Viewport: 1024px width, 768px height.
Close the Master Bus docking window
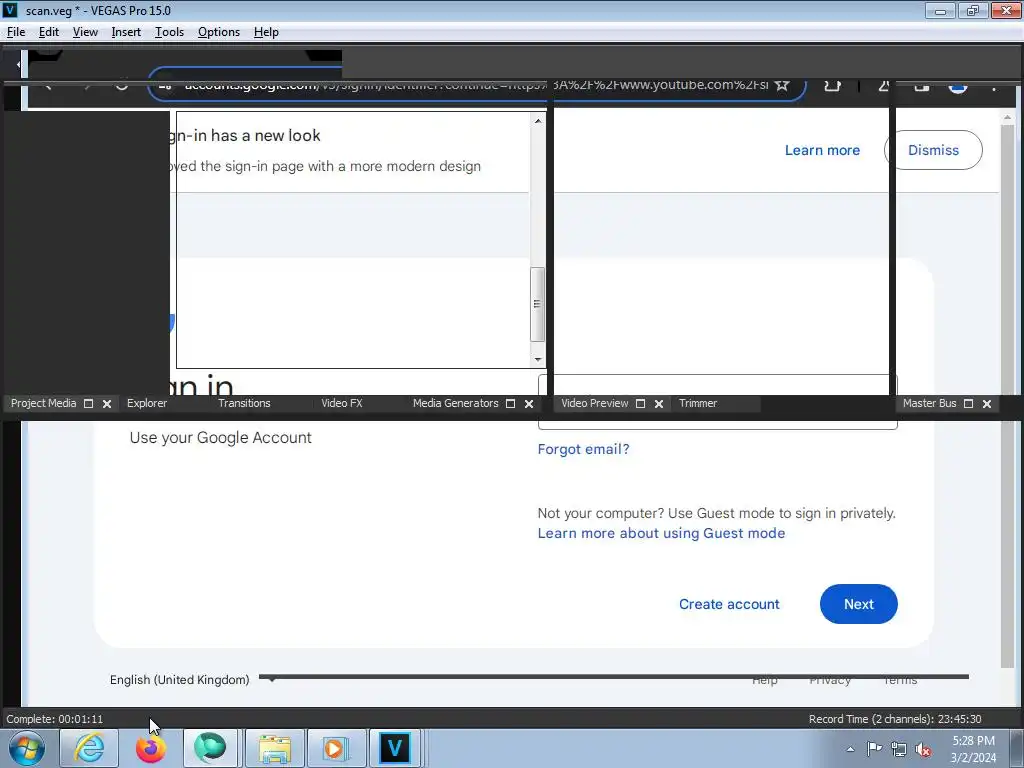pyautogui.click(x=987, y=404)
